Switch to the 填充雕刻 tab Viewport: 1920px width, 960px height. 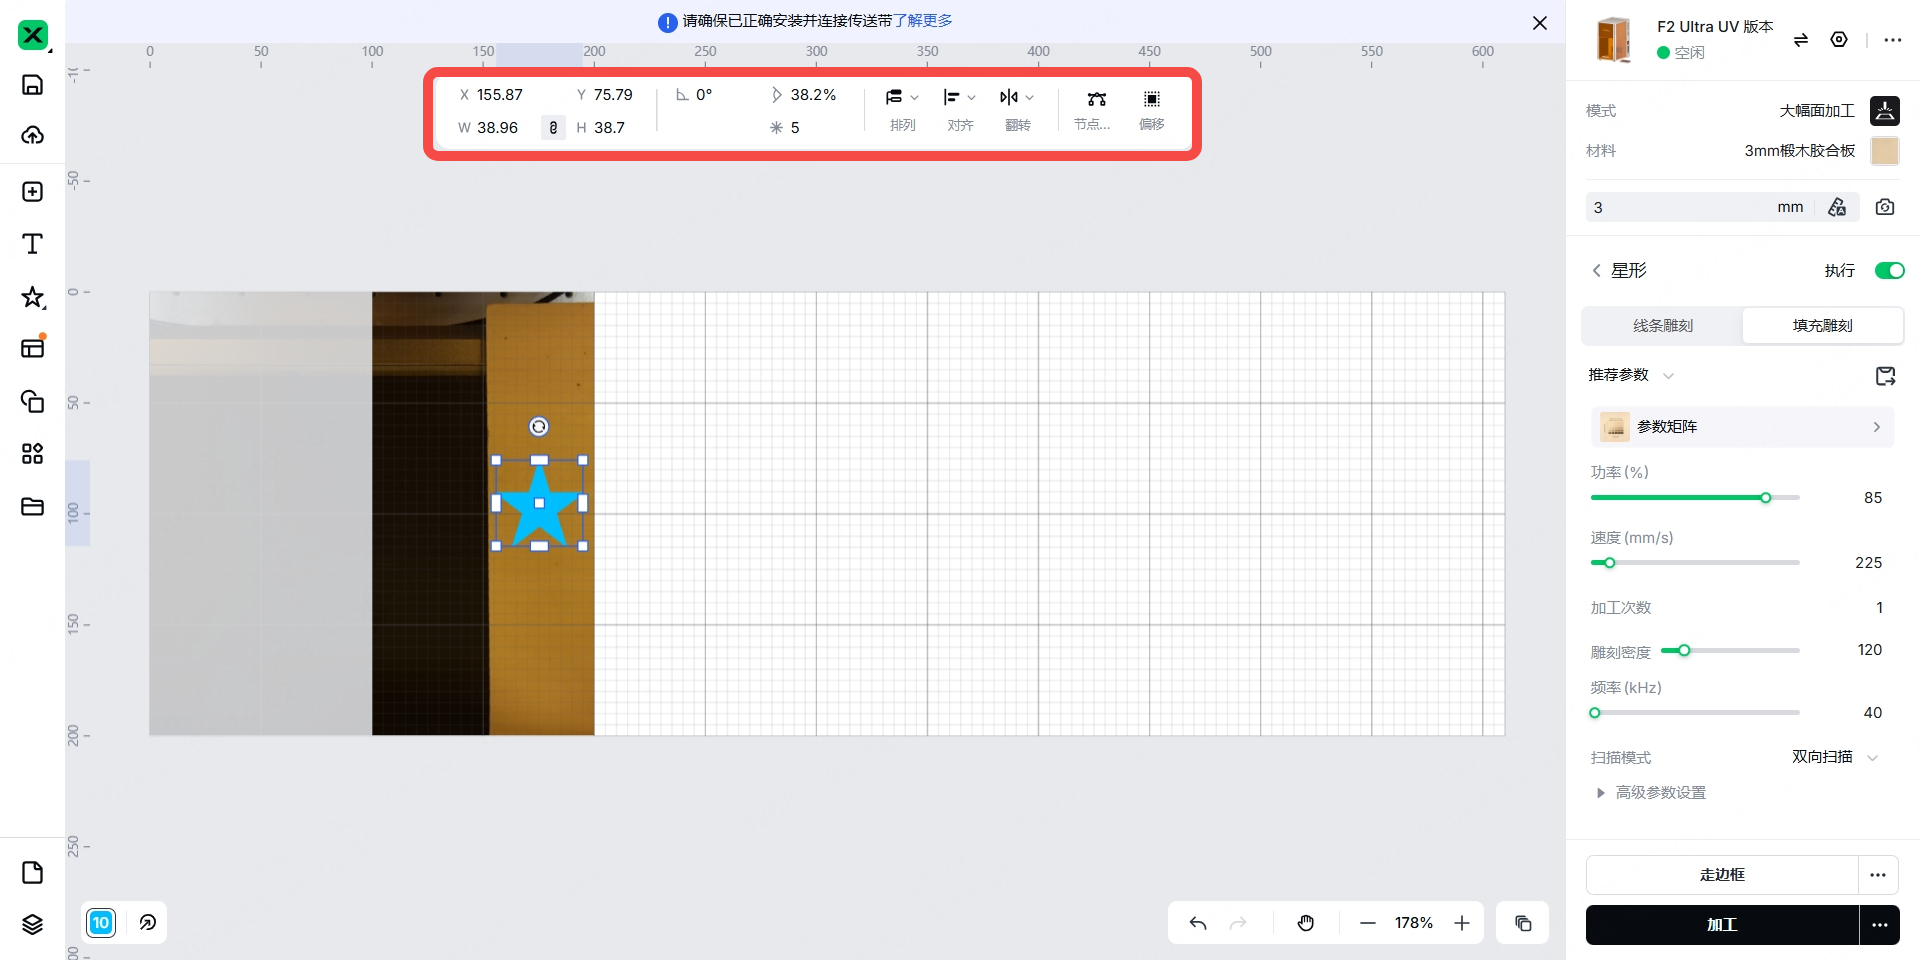[1822, 326]
